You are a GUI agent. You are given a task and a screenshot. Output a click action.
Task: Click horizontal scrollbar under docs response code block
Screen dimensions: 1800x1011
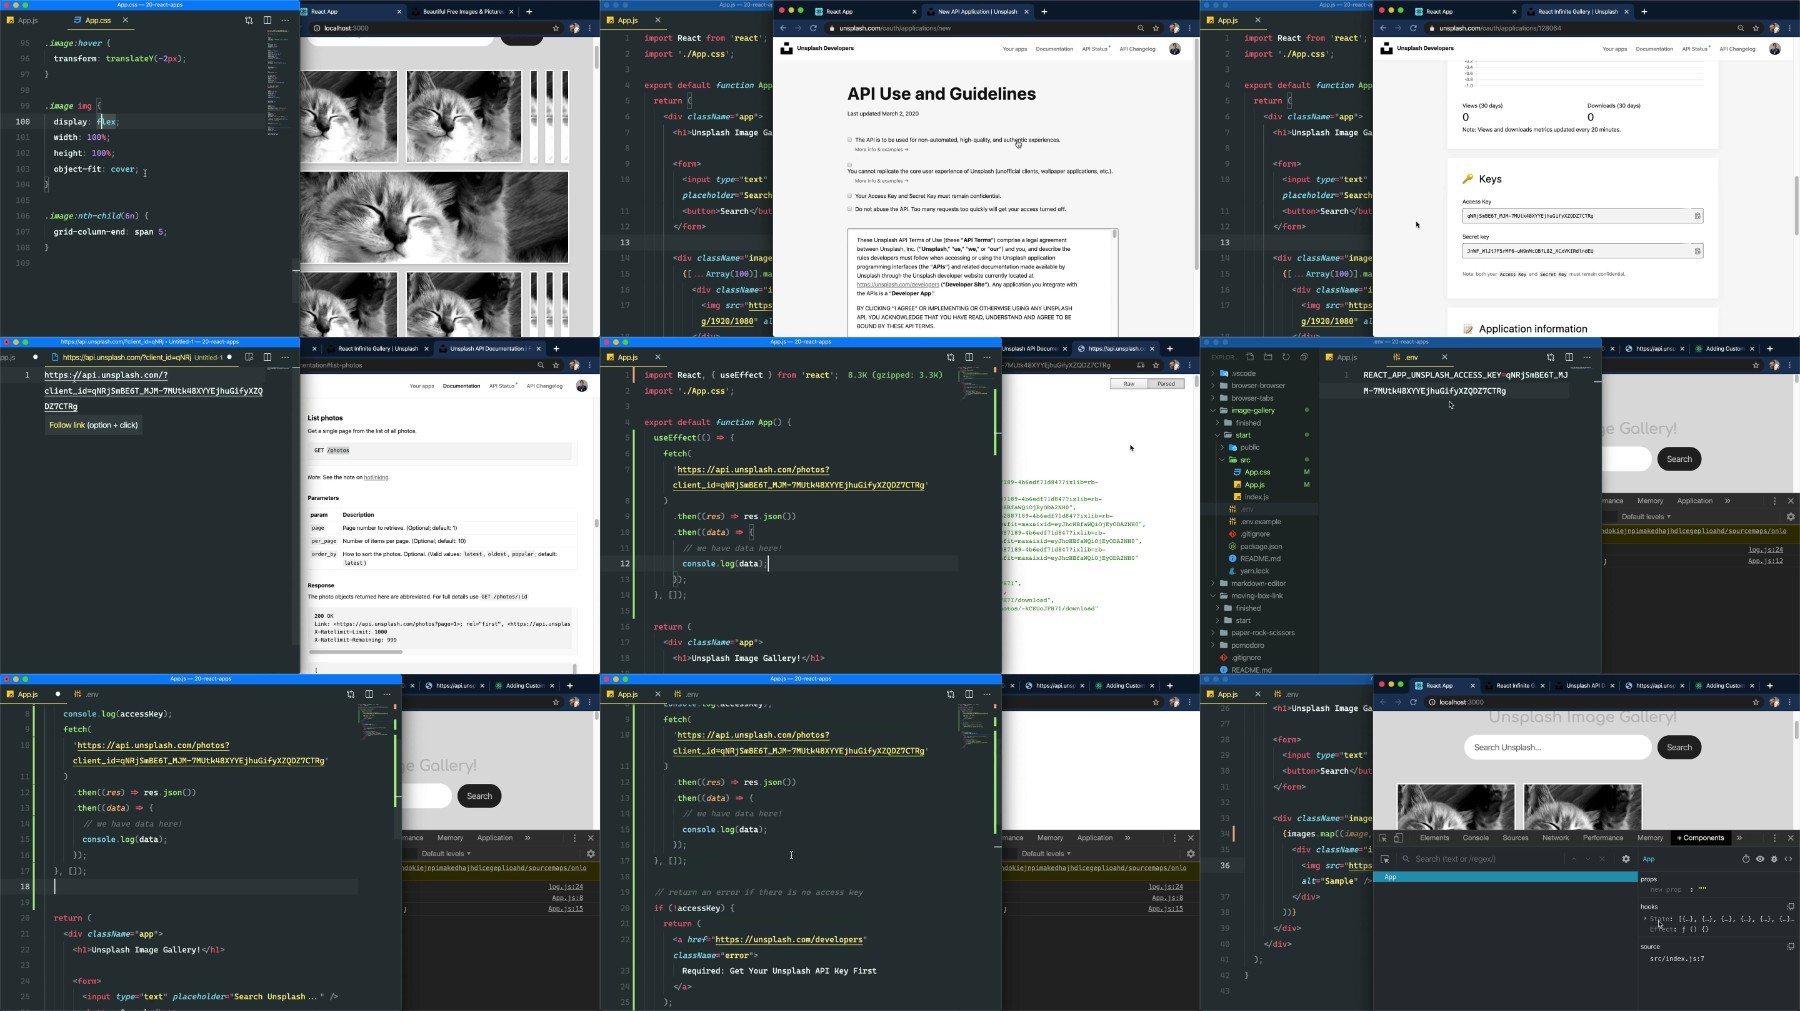(x=358, y=652)
